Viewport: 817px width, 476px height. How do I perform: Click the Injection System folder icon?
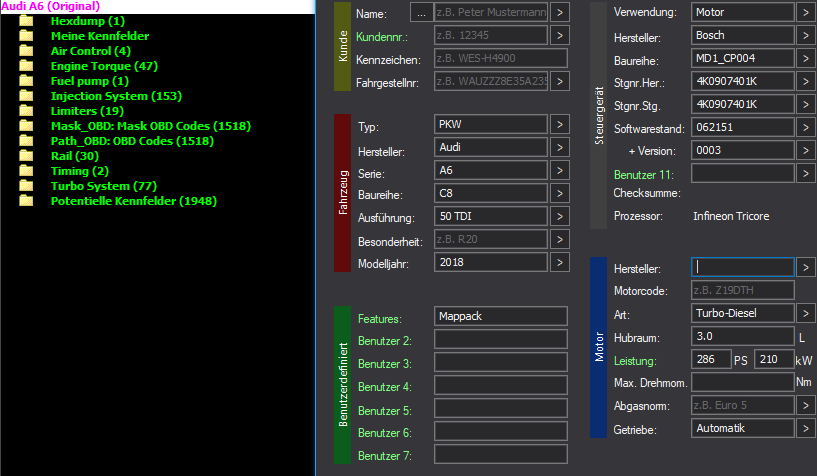pos(26,96)
